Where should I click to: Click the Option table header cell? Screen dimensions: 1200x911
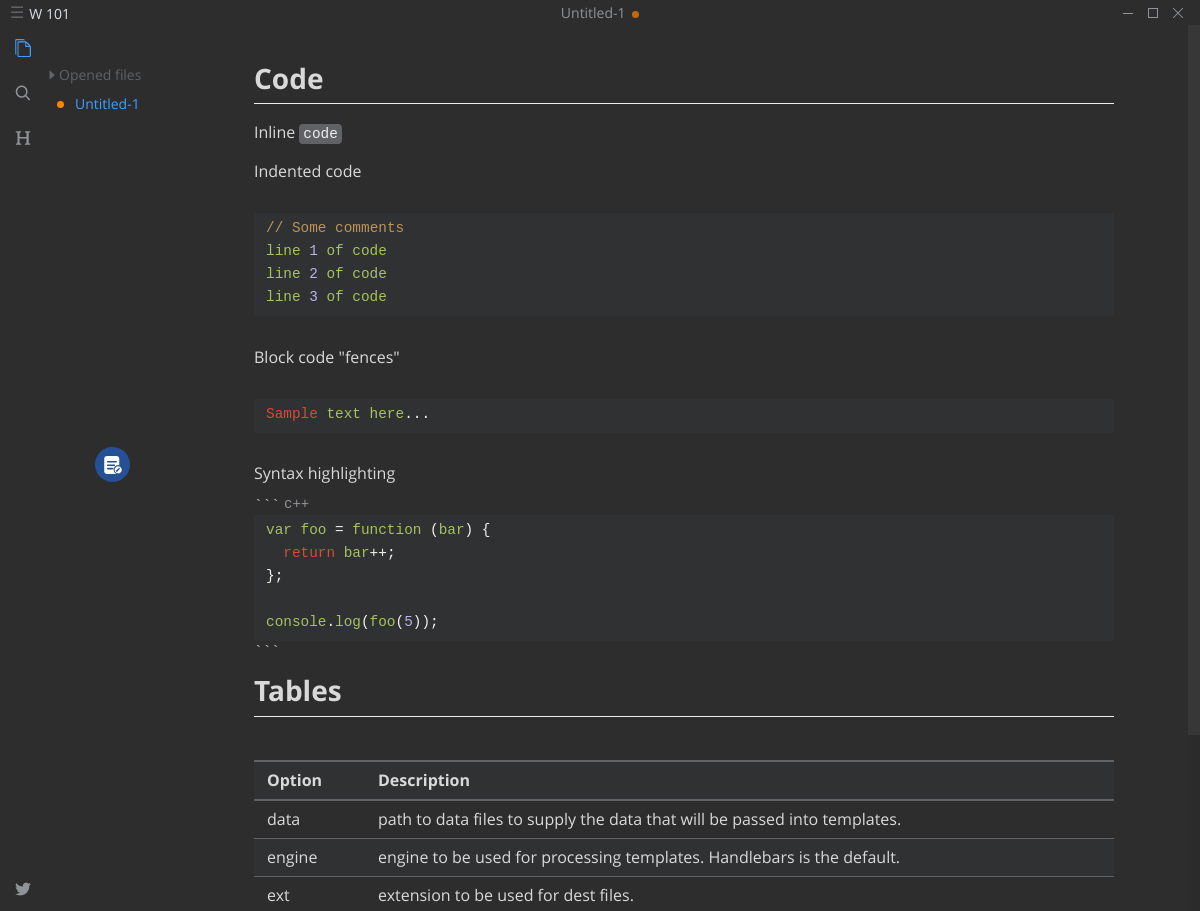[x=310, y=781]
